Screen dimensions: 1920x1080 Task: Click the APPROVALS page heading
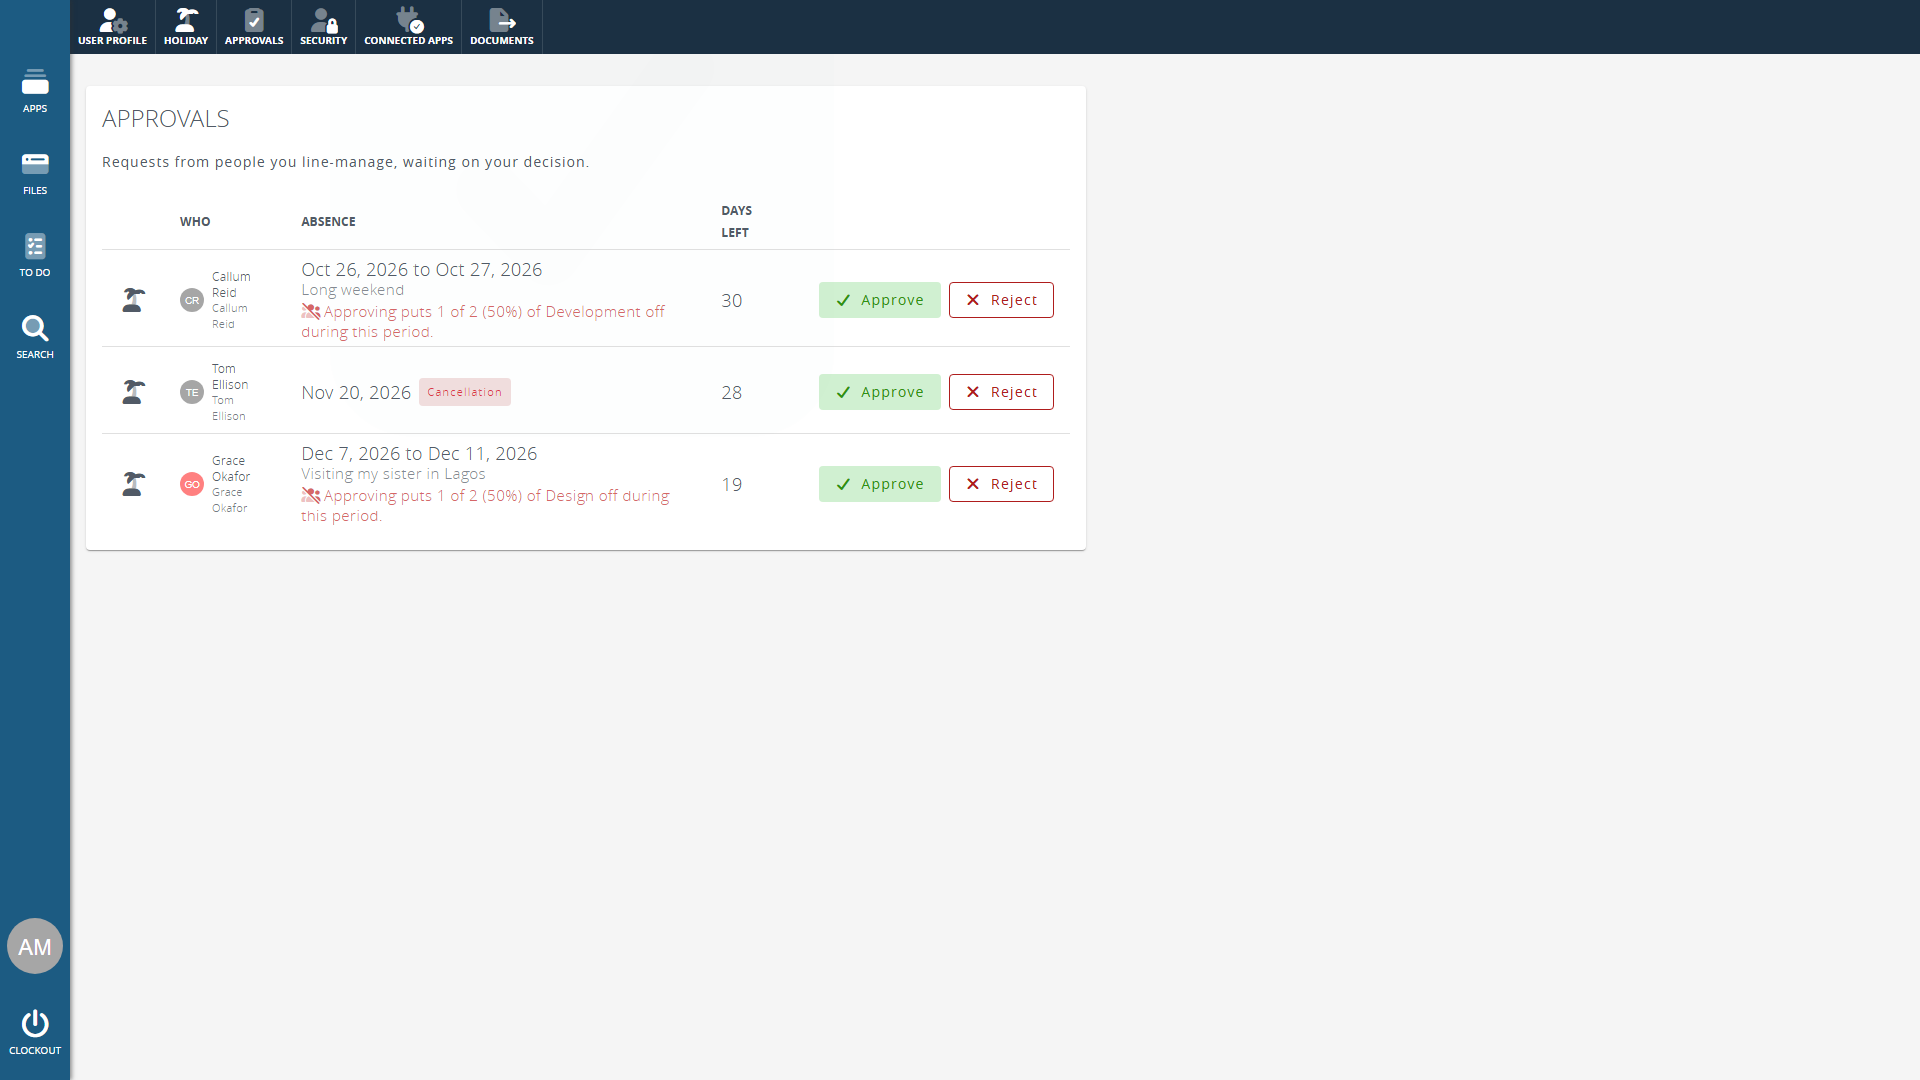click(166, 119)
